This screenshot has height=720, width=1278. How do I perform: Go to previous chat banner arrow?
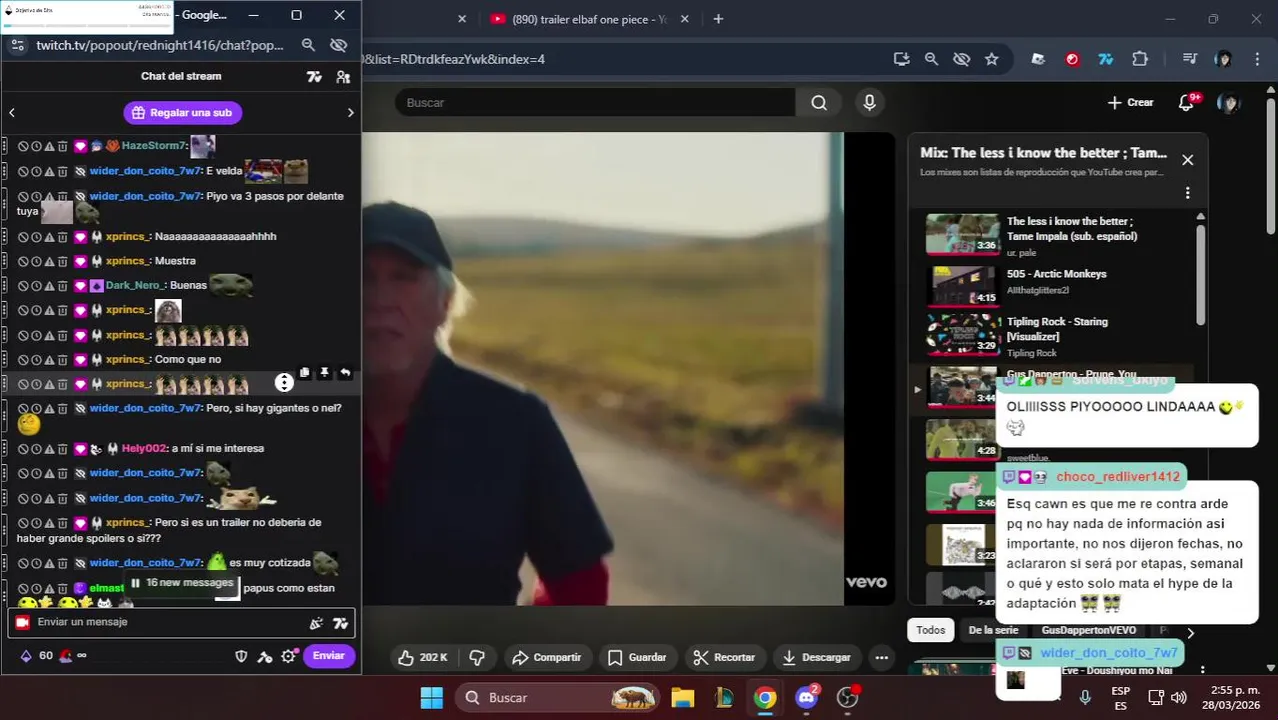(12, 113)
